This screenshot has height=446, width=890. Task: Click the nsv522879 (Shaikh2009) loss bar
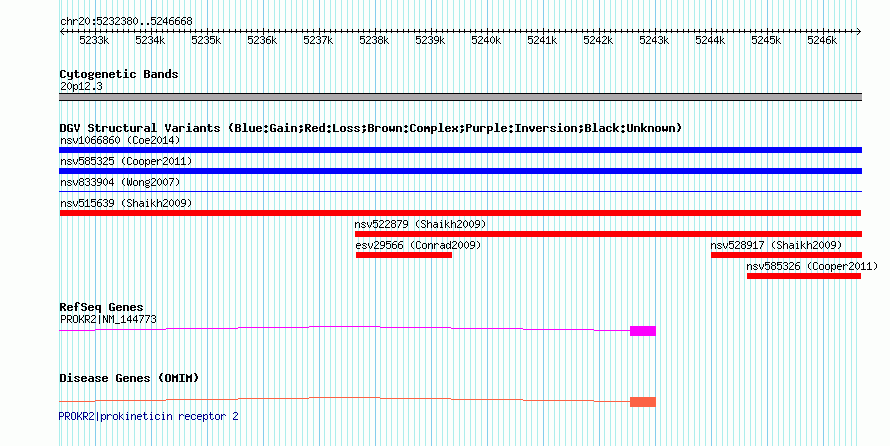click(608, 234)
